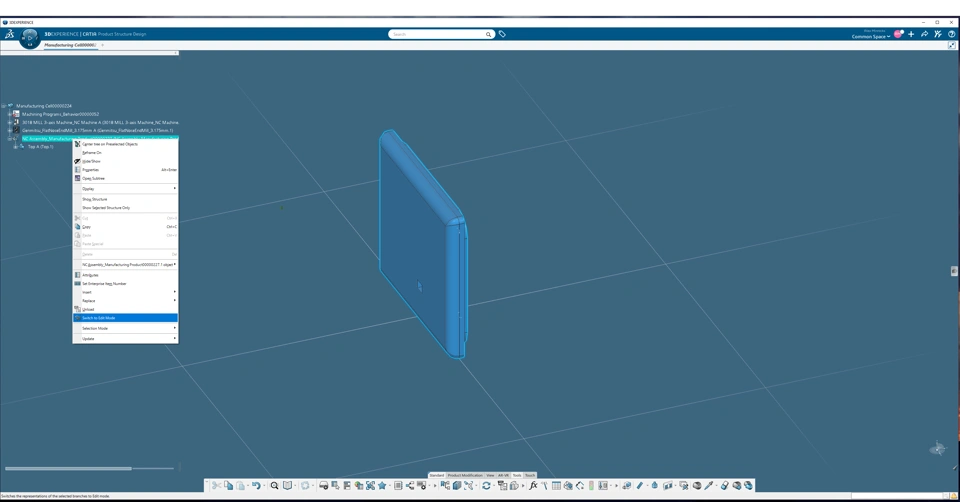Click the tree panel horizontal scrollbar

point(68,468)
